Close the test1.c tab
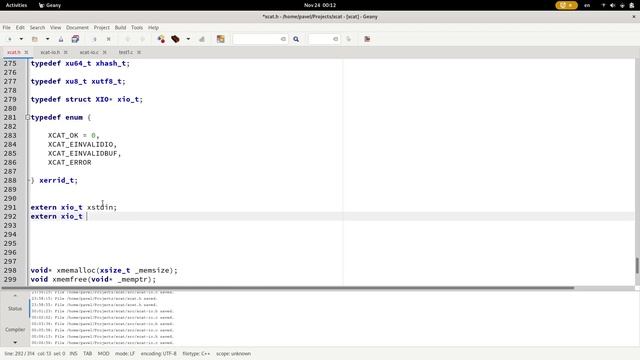 [x=139, y=52]
